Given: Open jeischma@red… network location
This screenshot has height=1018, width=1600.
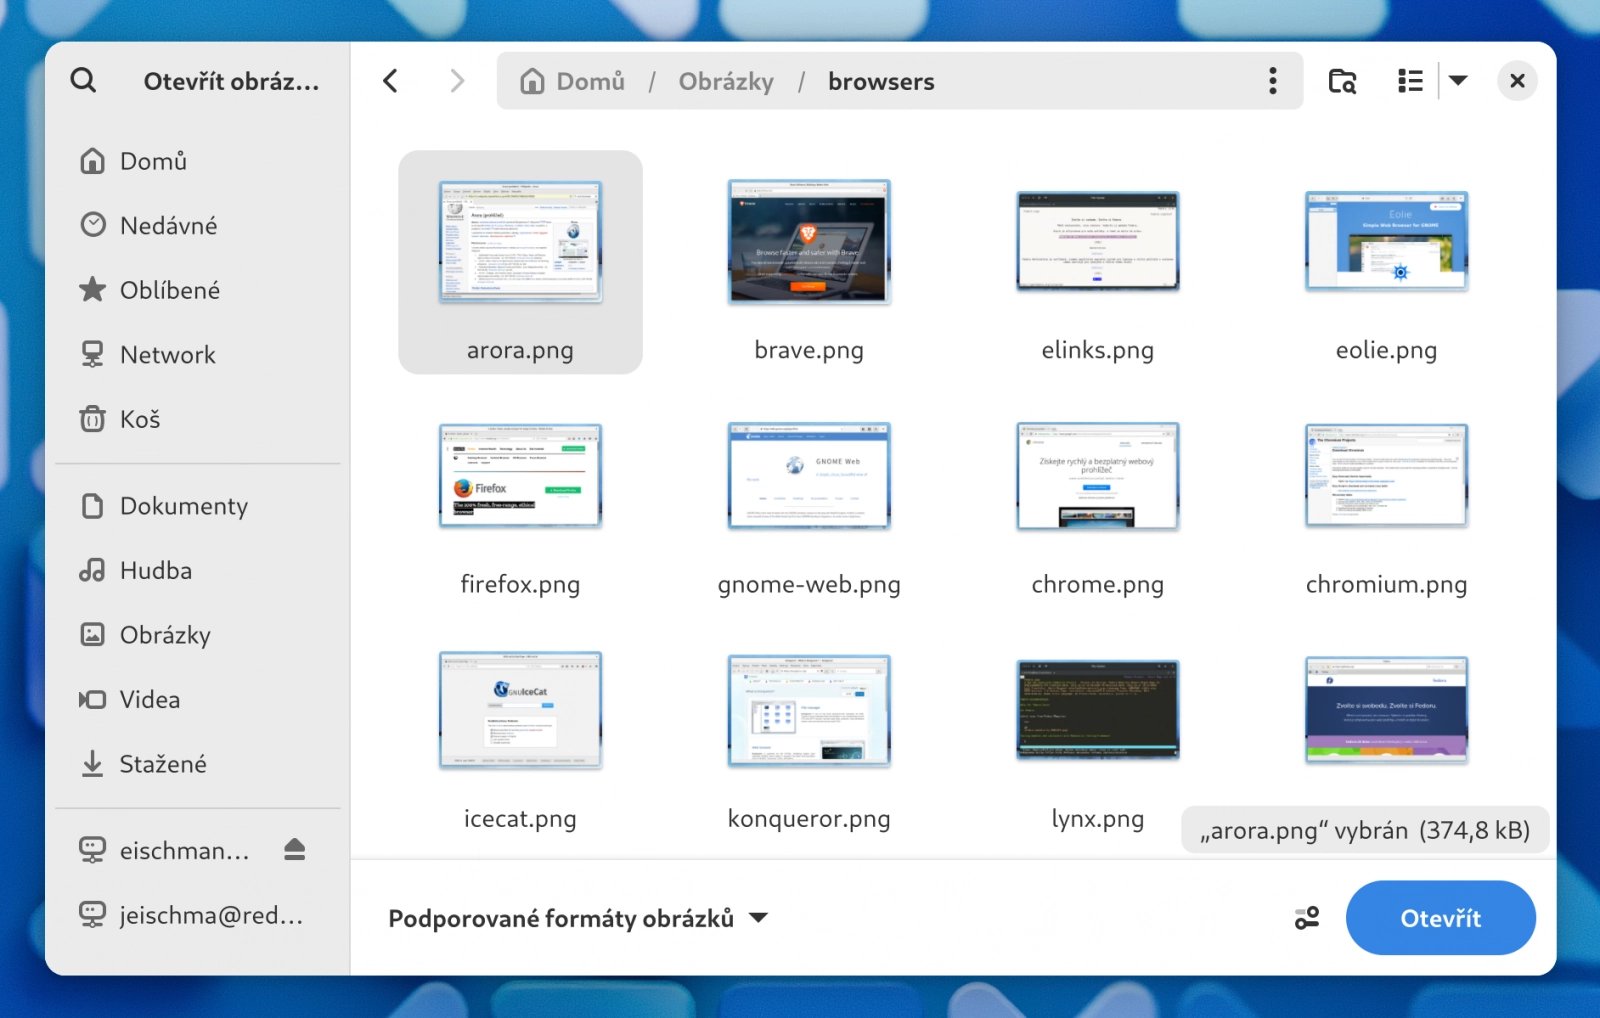Looking at the screenshot, I should click(x=197, y=915).
